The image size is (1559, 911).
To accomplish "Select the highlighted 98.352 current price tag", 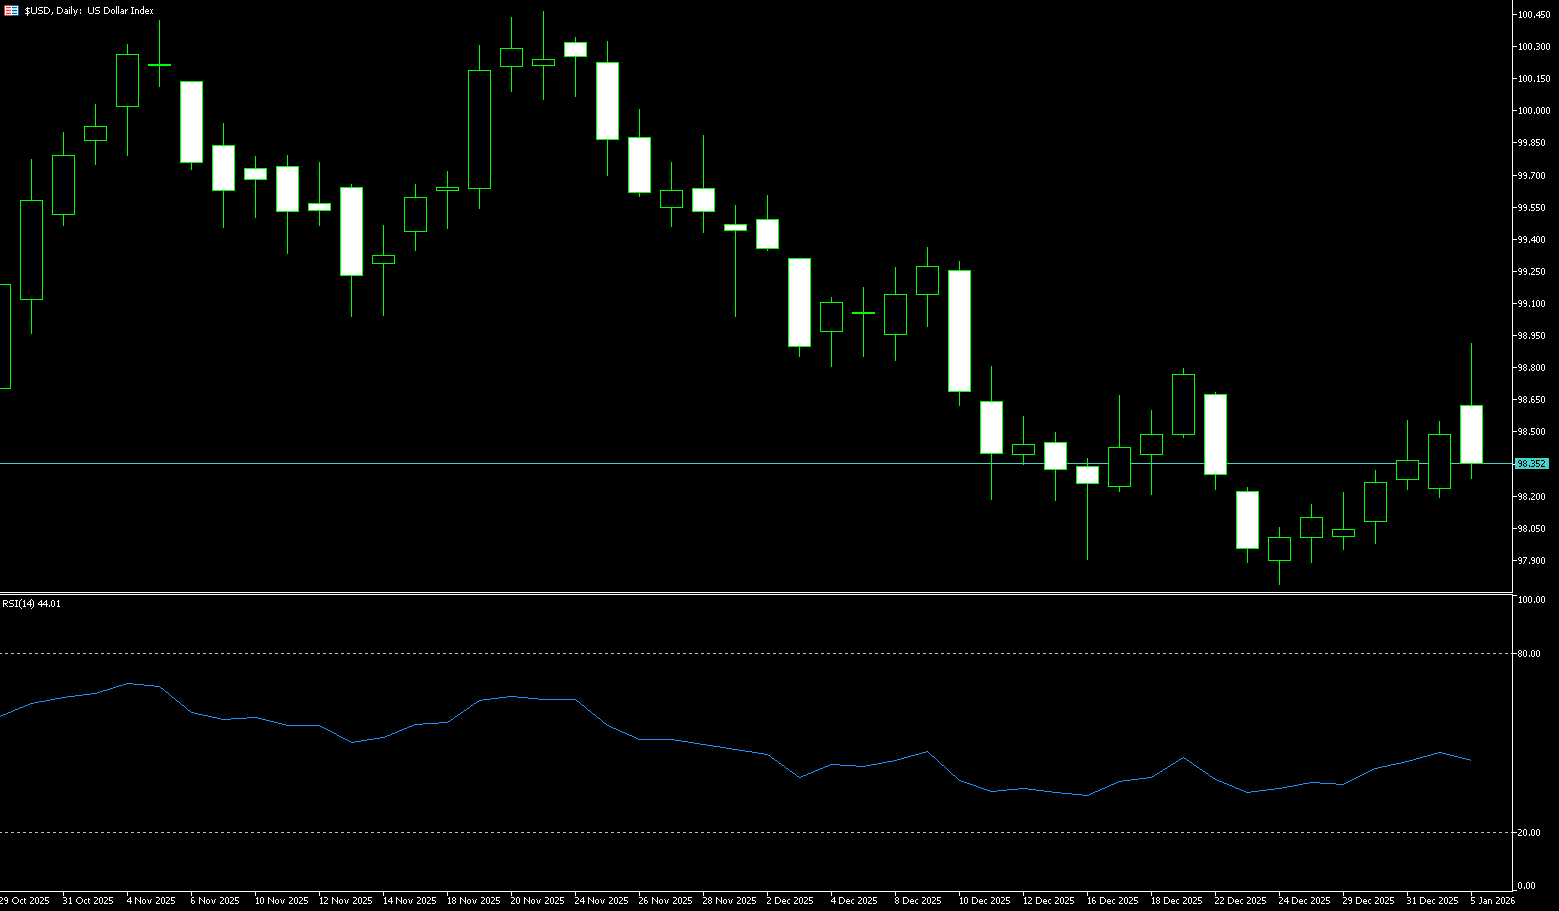I will click(1532, 464).
